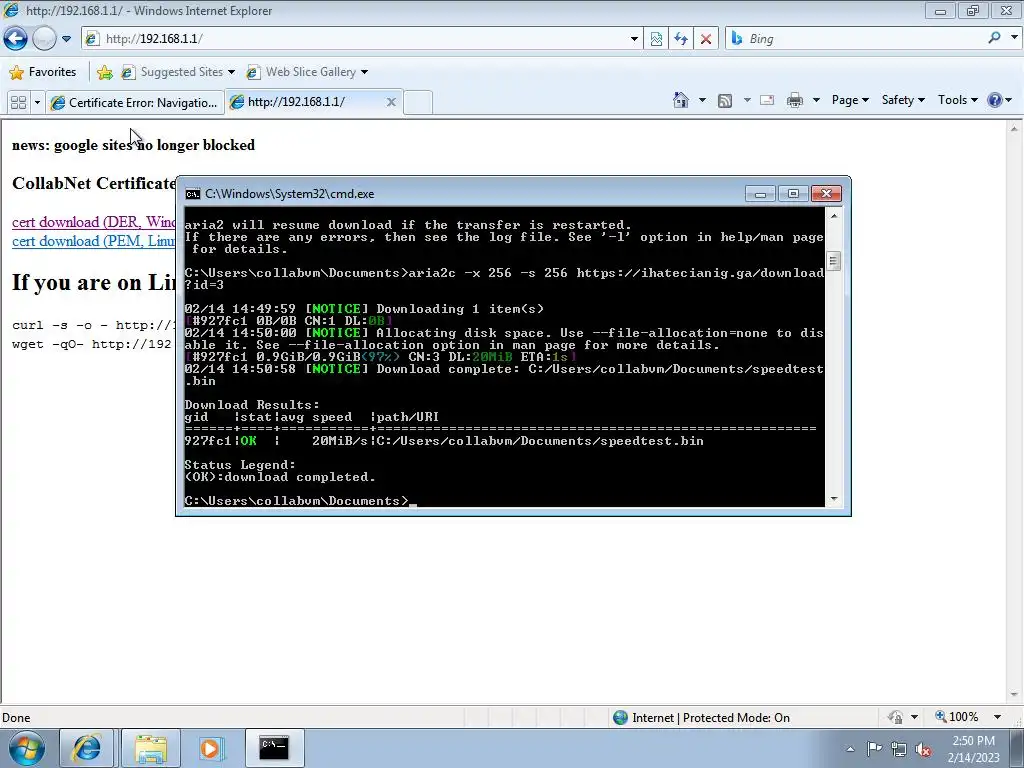The height and width of the screenshot is (768, 1024).
Task: Open Windows Explorer taskbar icon
Action: [151, 748]
